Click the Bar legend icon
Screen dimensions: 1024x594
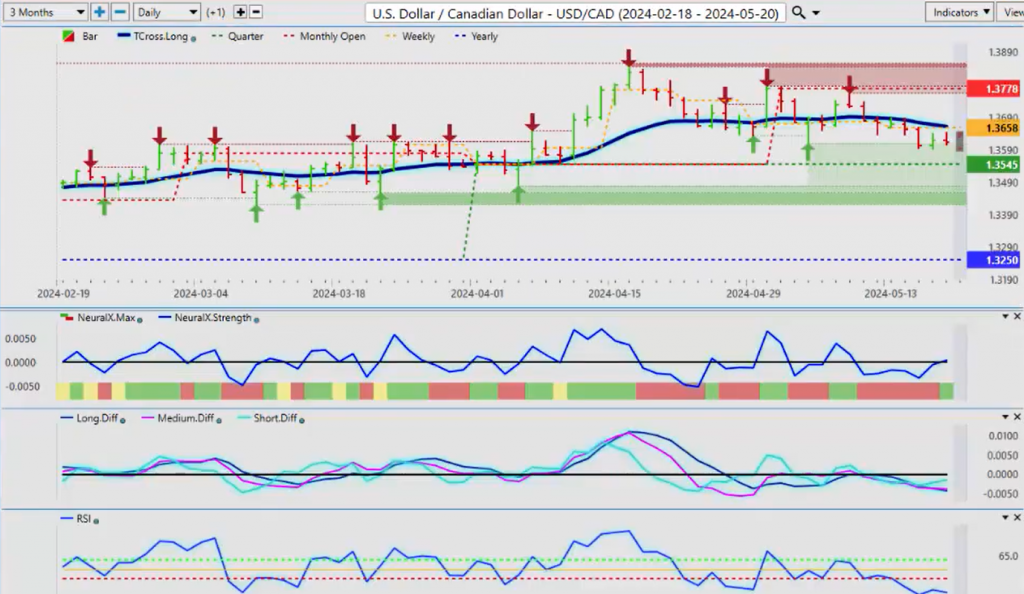click(67, 37)
